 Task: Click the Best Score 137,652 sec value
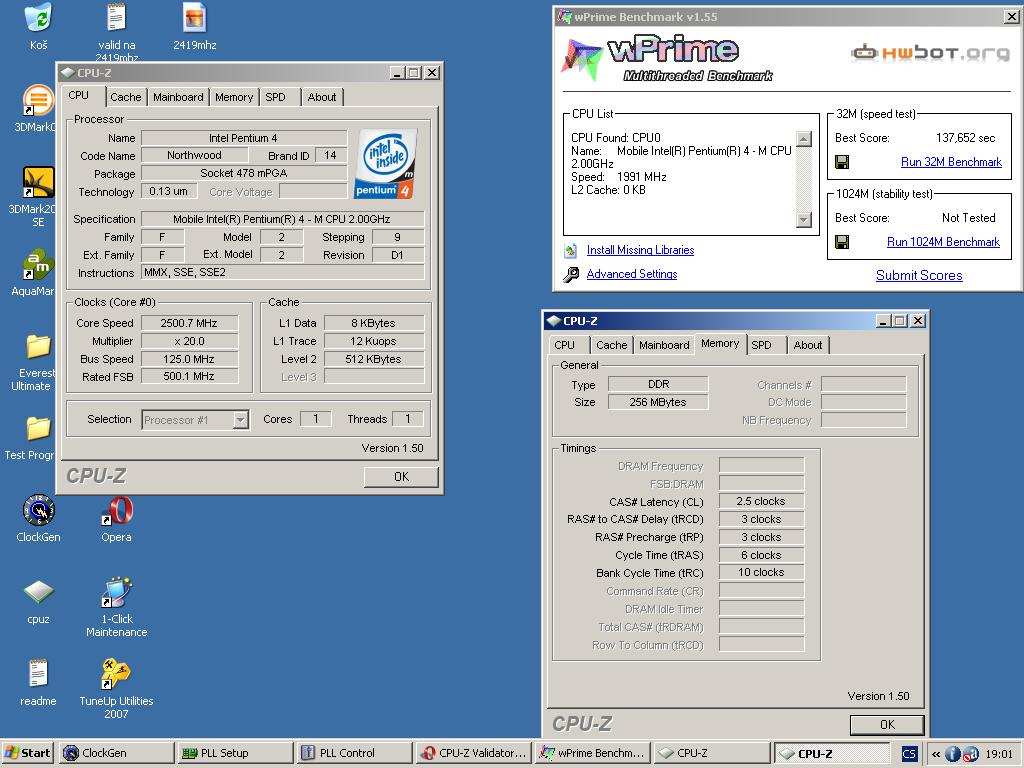pyautogui.click(x=965, y=138)
